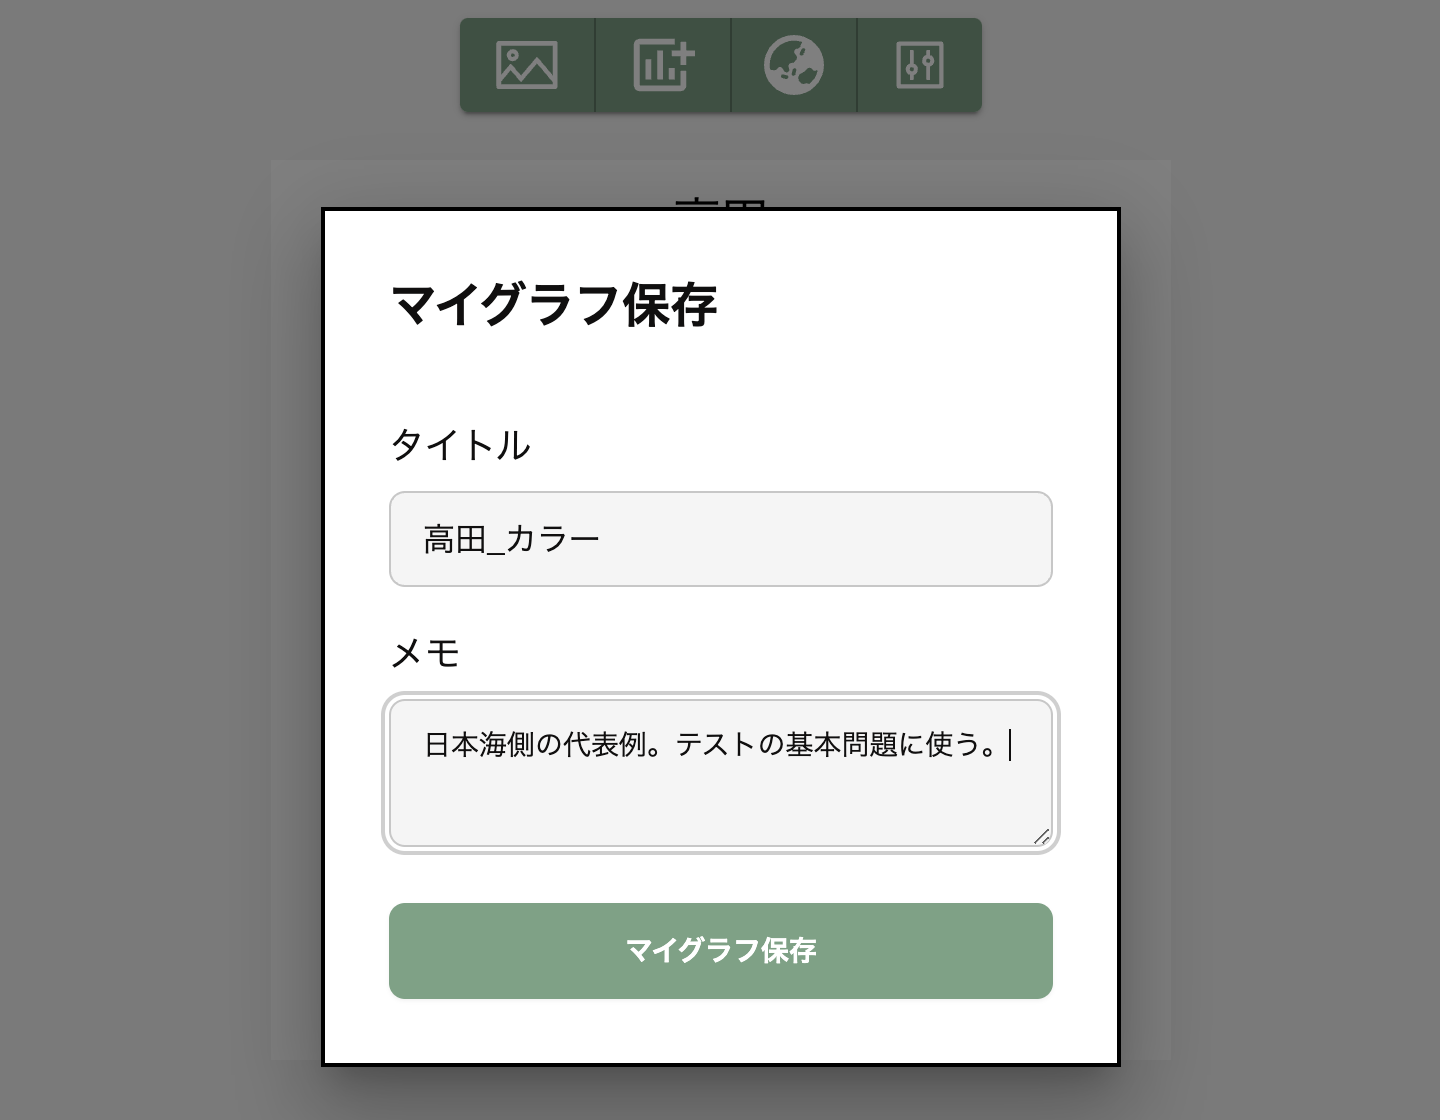Click the partially hidden chart title above the dialog
The height and width of the screenshot is (1120, 1440).
click(x=720, y=202)
